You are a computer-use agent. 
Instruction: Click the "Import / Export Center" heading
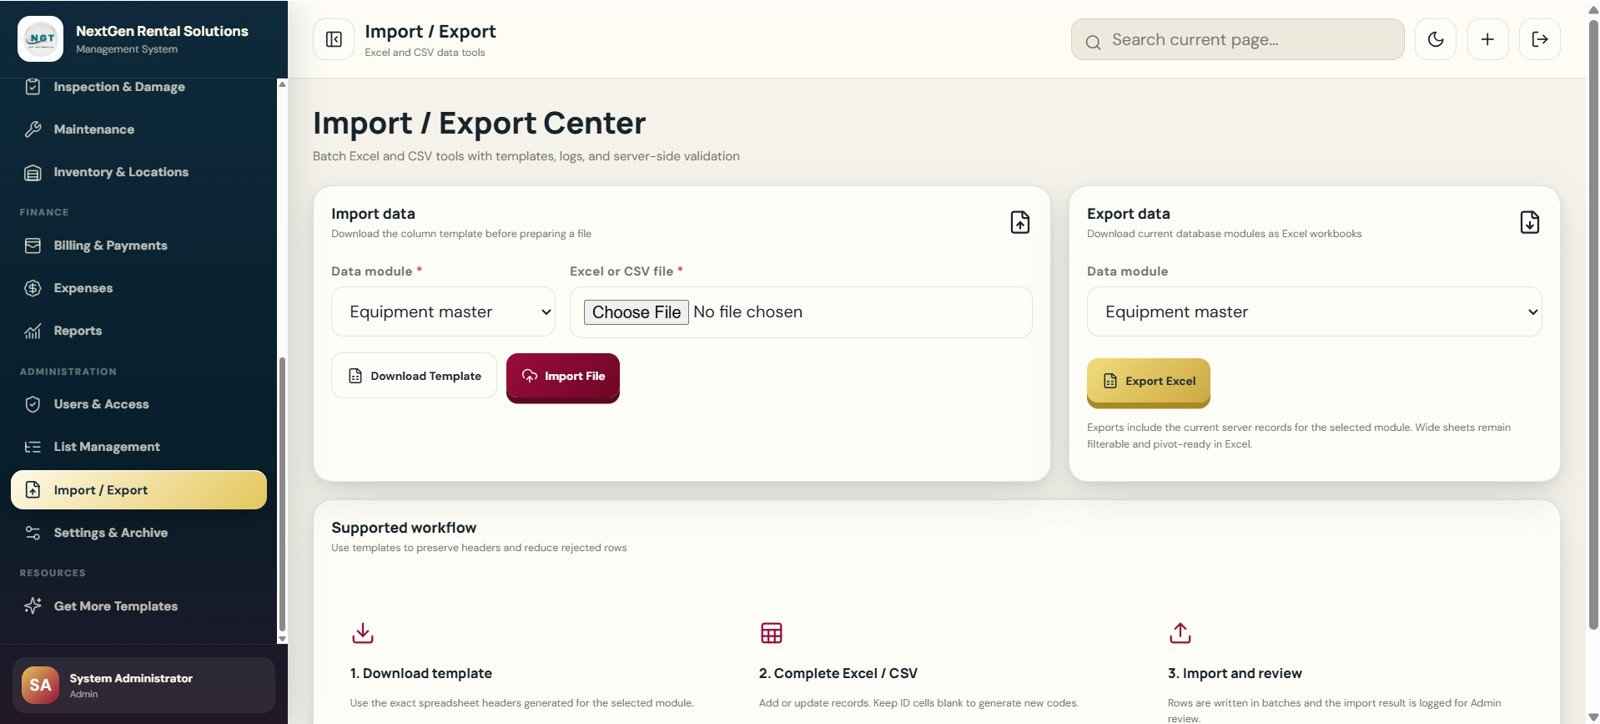pos(479,123)
